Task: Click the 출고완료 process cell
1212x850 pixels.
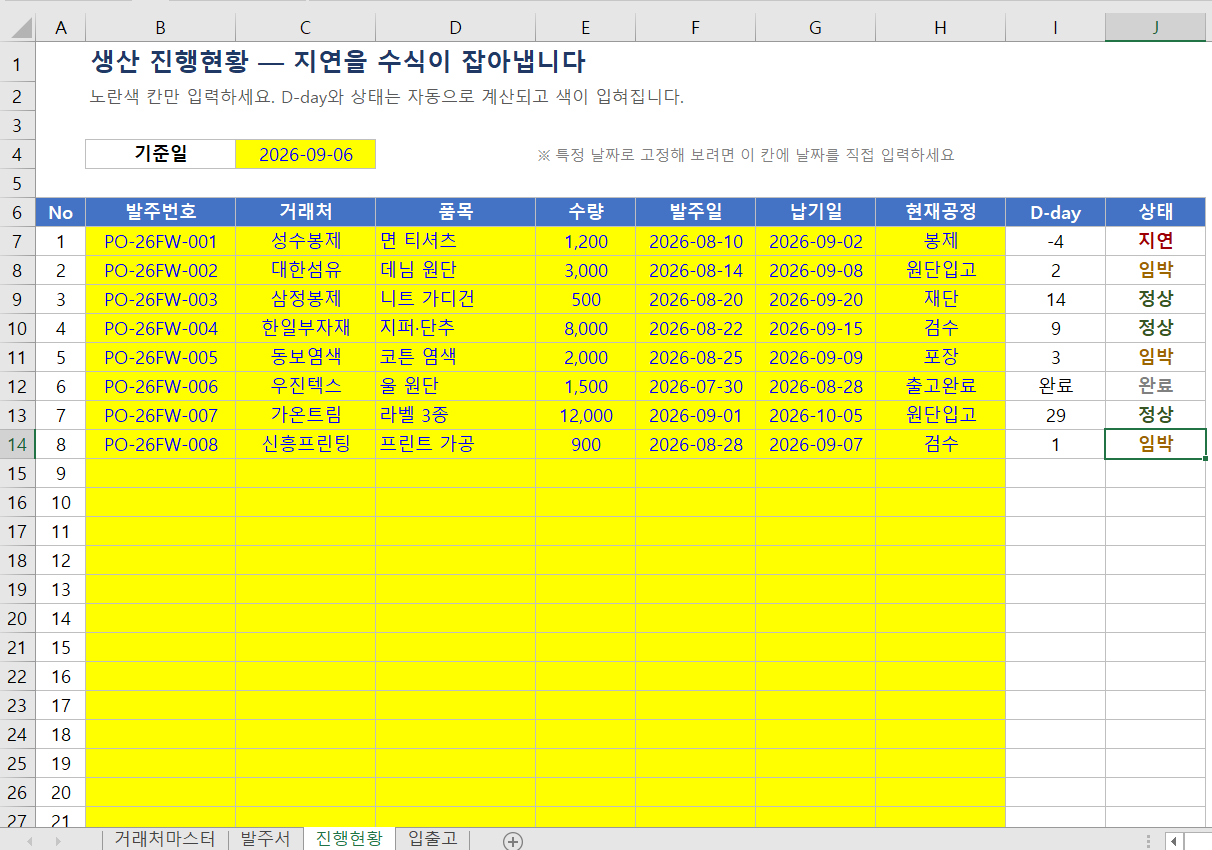Action: pos(941,386)
